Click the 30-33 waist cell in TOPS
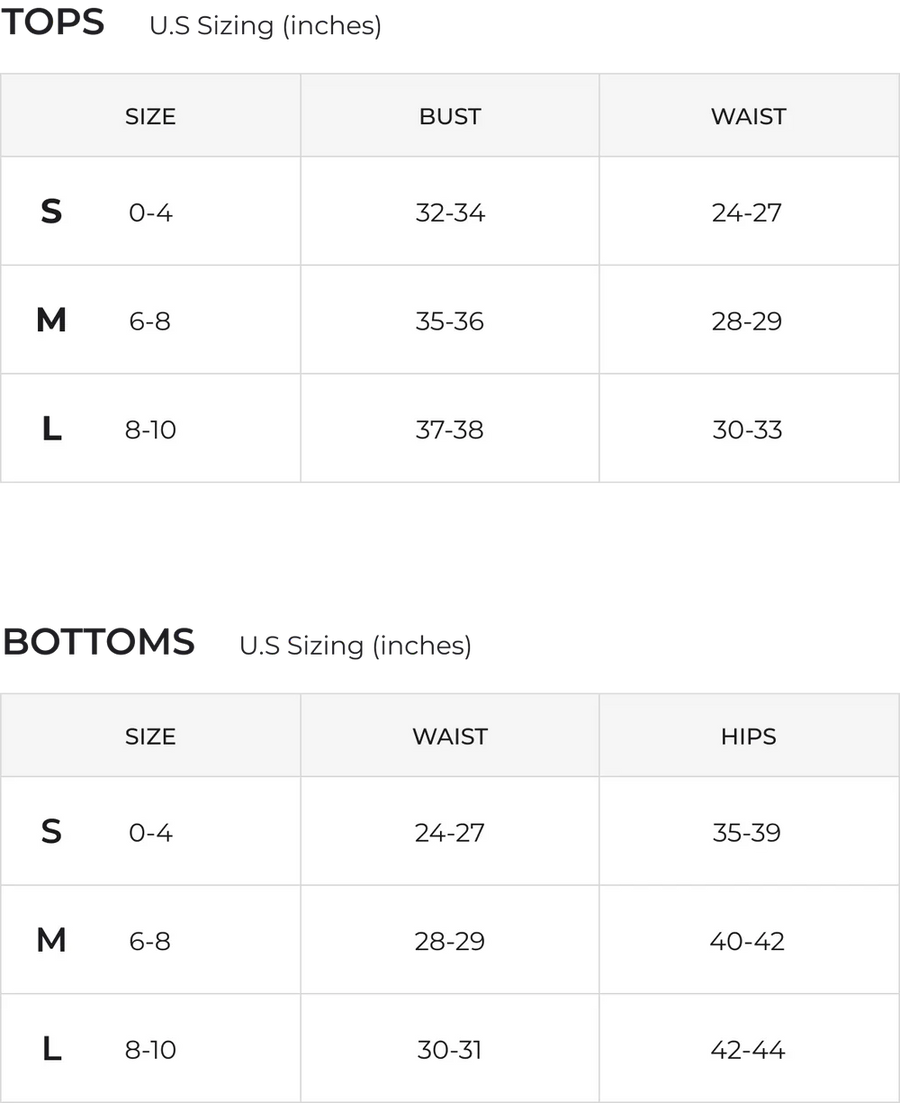The width and height of the screenshot is (900, 1103). coord(748,430)
